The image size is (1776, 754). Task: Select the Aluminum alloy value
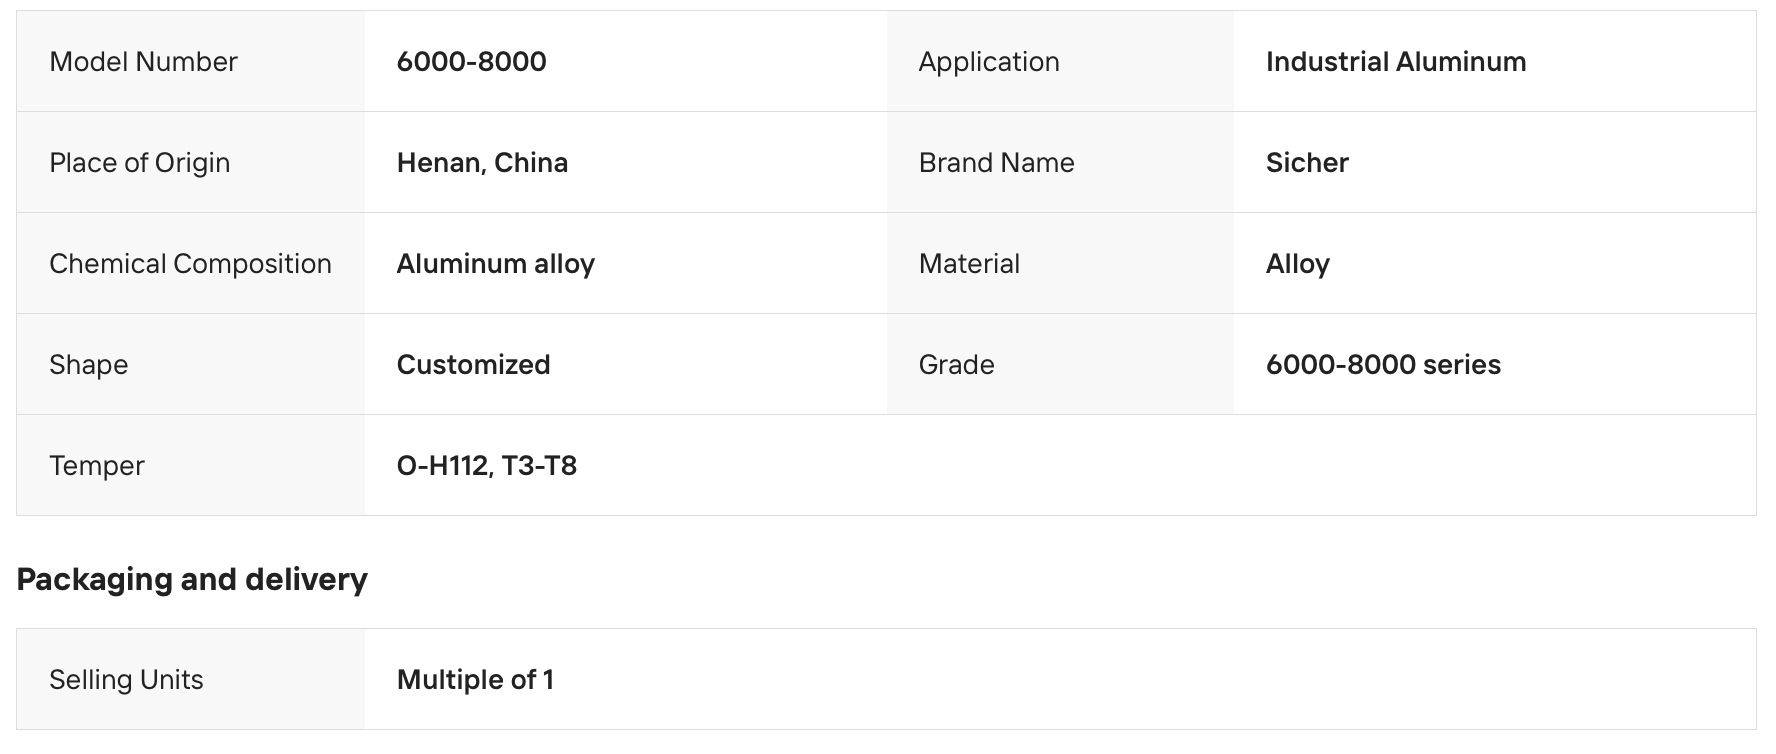[496, 264]
